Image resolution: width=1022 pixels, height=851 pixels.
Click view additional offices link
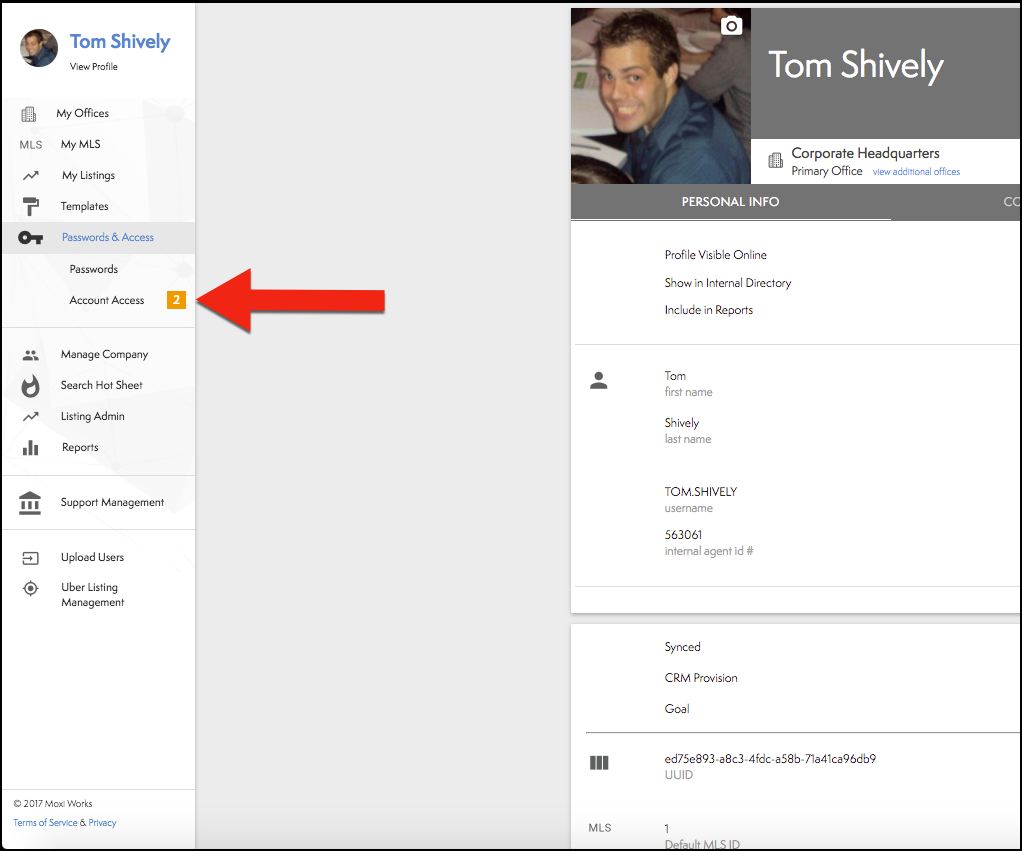[x=916, y=172]
